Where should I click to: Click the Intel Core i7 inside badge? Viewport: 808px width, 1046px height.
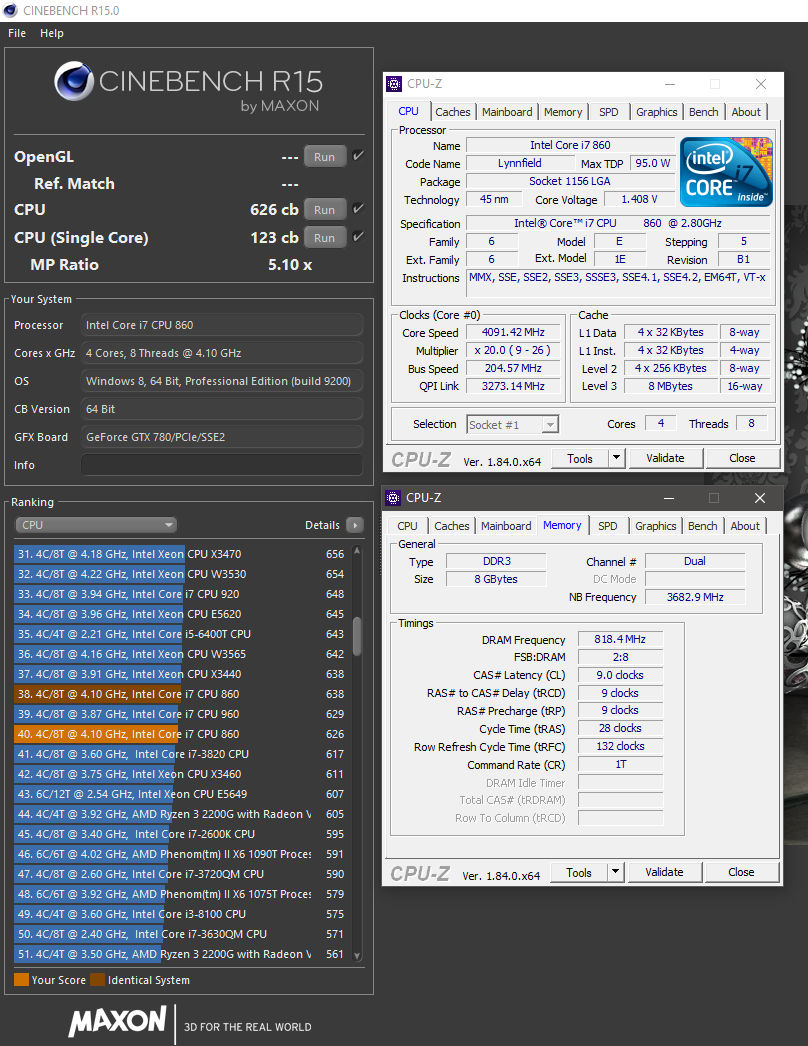(726, 172)
